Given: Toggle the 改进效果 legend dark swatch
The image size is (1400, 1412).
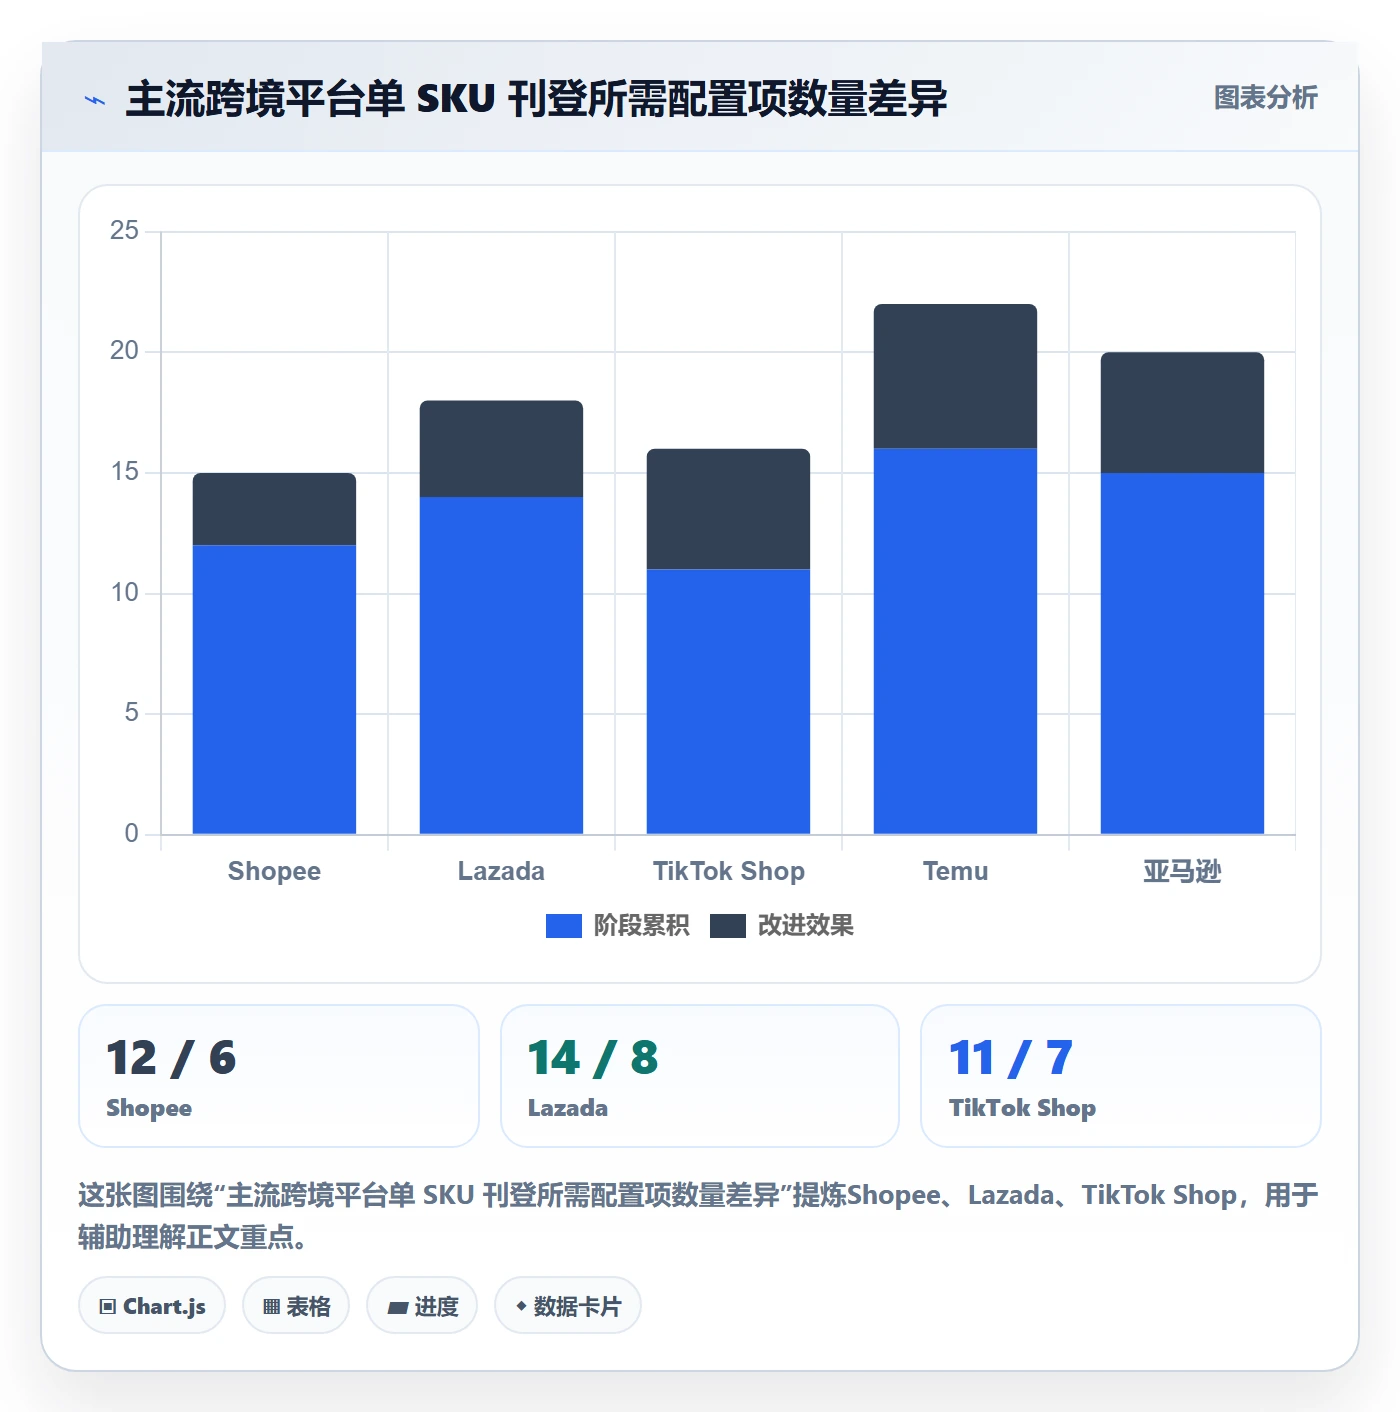Looking at the screenshot, I should pos(727,926).
